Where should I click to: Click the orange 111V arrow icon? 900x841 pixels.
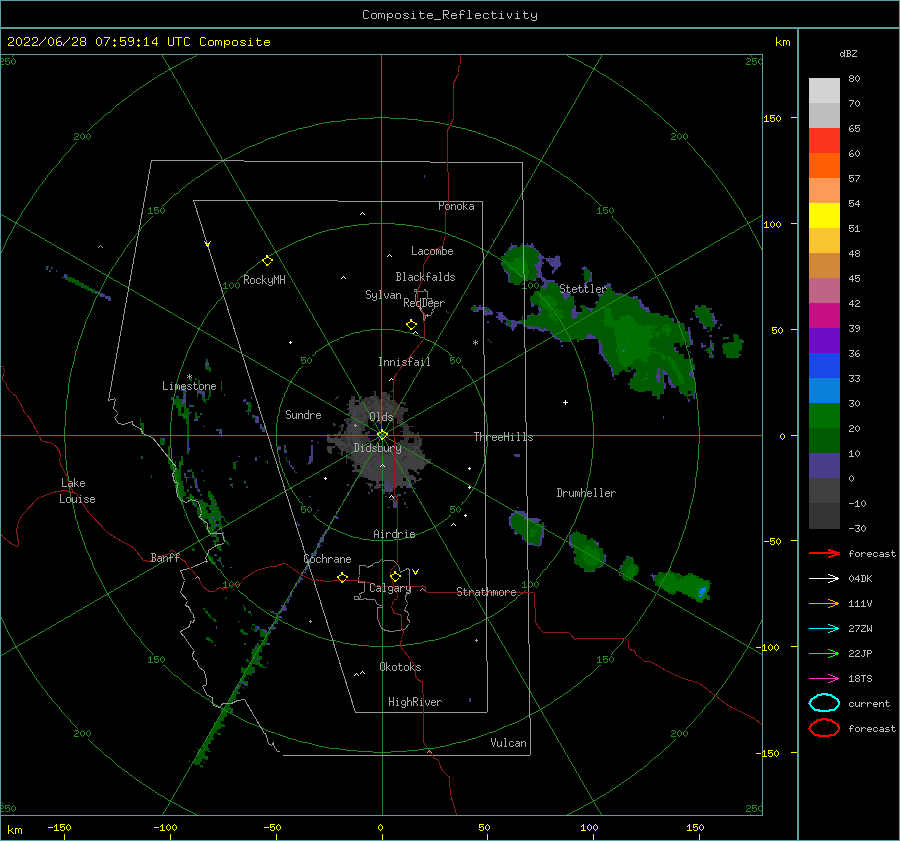[x=824, y=603]
